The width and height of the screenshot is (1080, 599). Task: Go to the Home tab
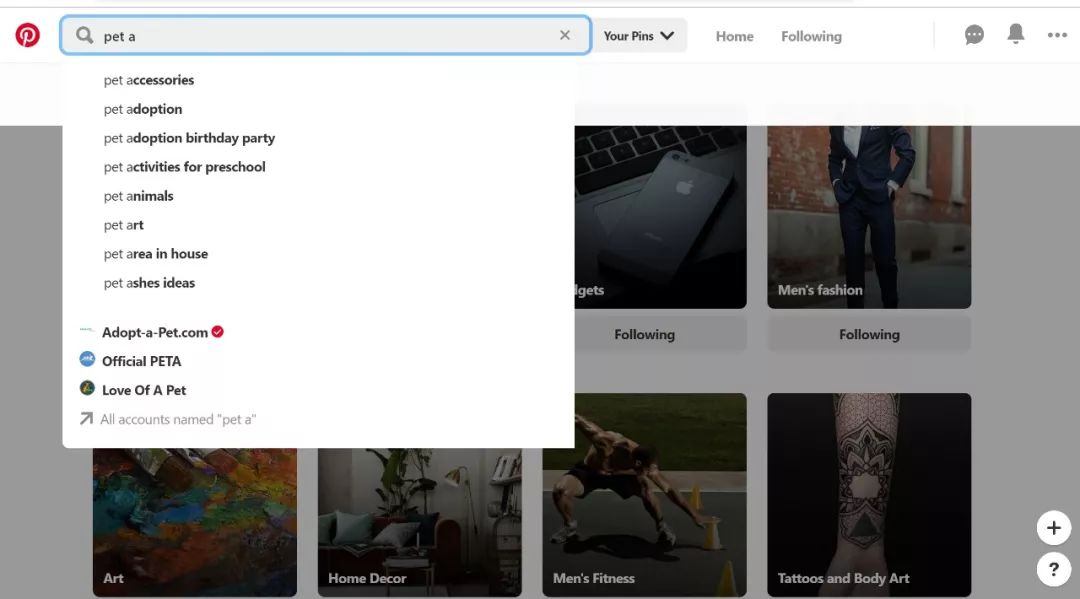[734, 36]
